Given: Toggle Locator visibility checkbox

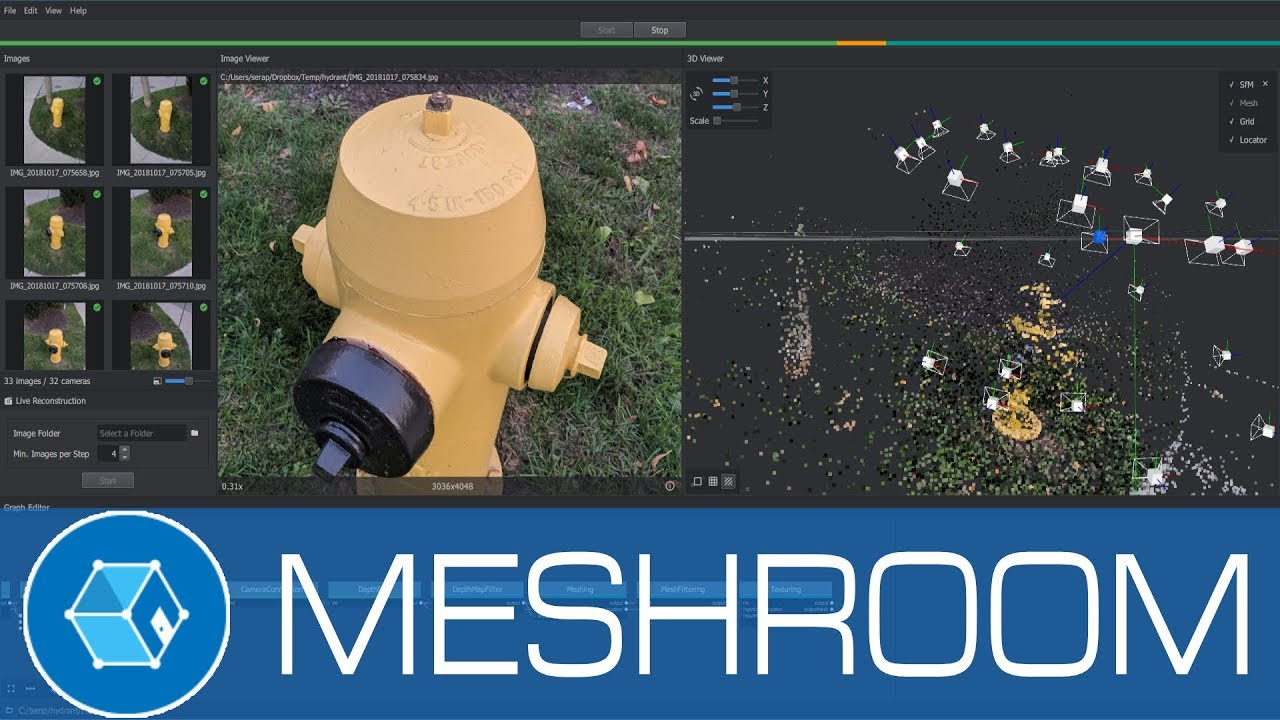Looking at the screenshot, I should point(1232,140).
